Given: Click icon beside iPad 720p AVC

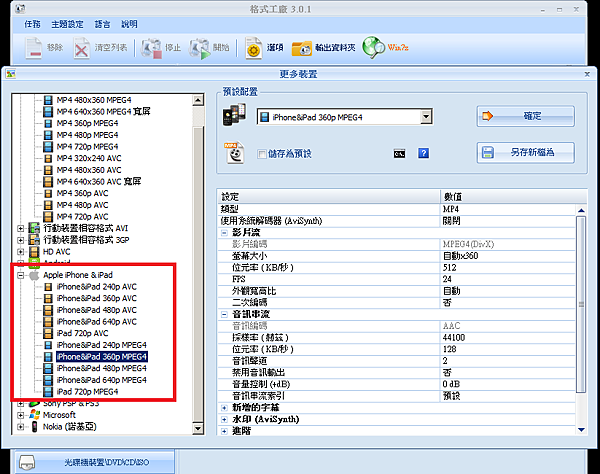Looking at the screenshot, I should click(x=48, y=333).
